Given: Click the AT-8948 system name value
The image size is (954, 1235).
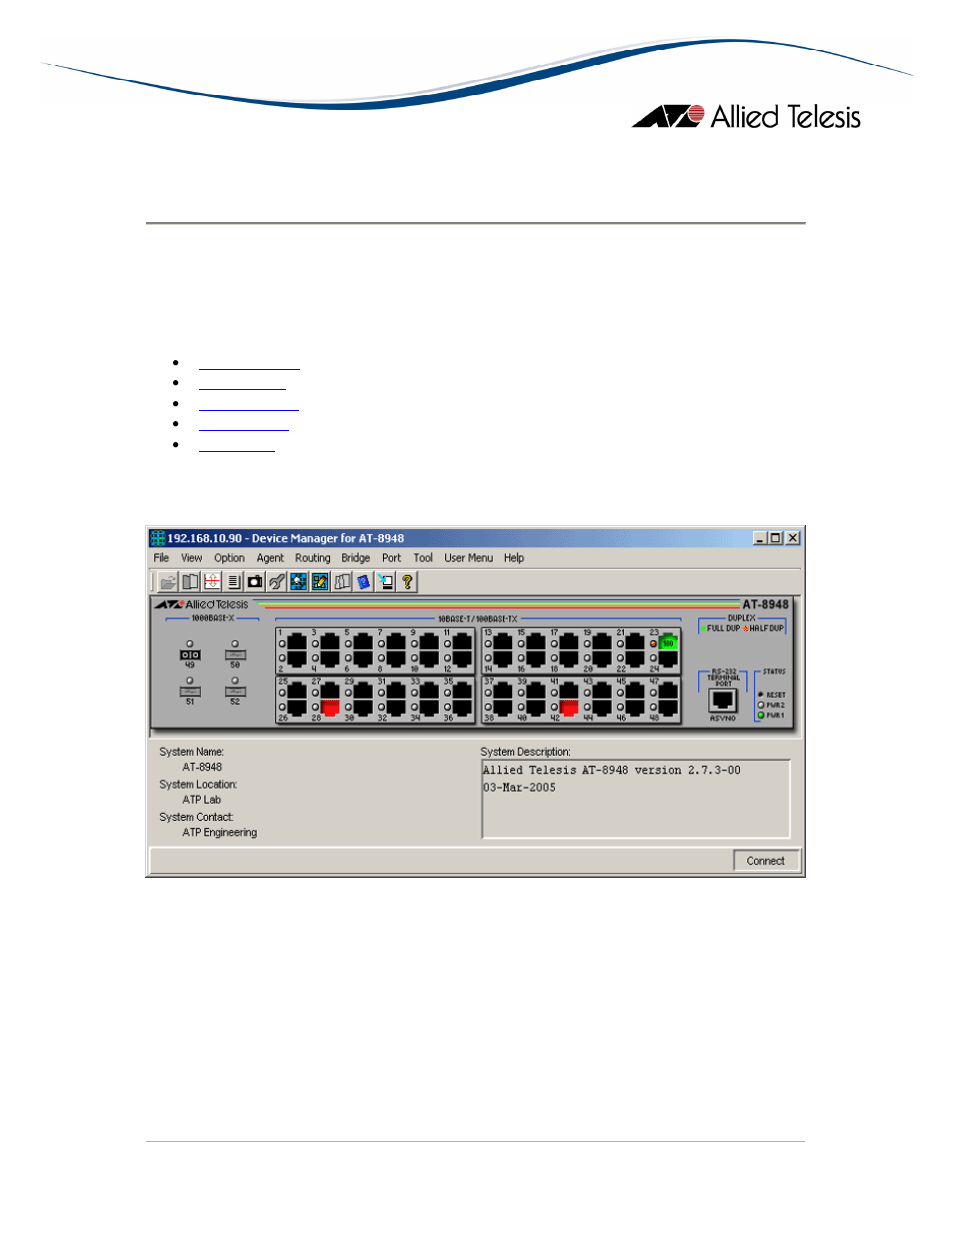Looking at the screenshot, I should (202, 767).
